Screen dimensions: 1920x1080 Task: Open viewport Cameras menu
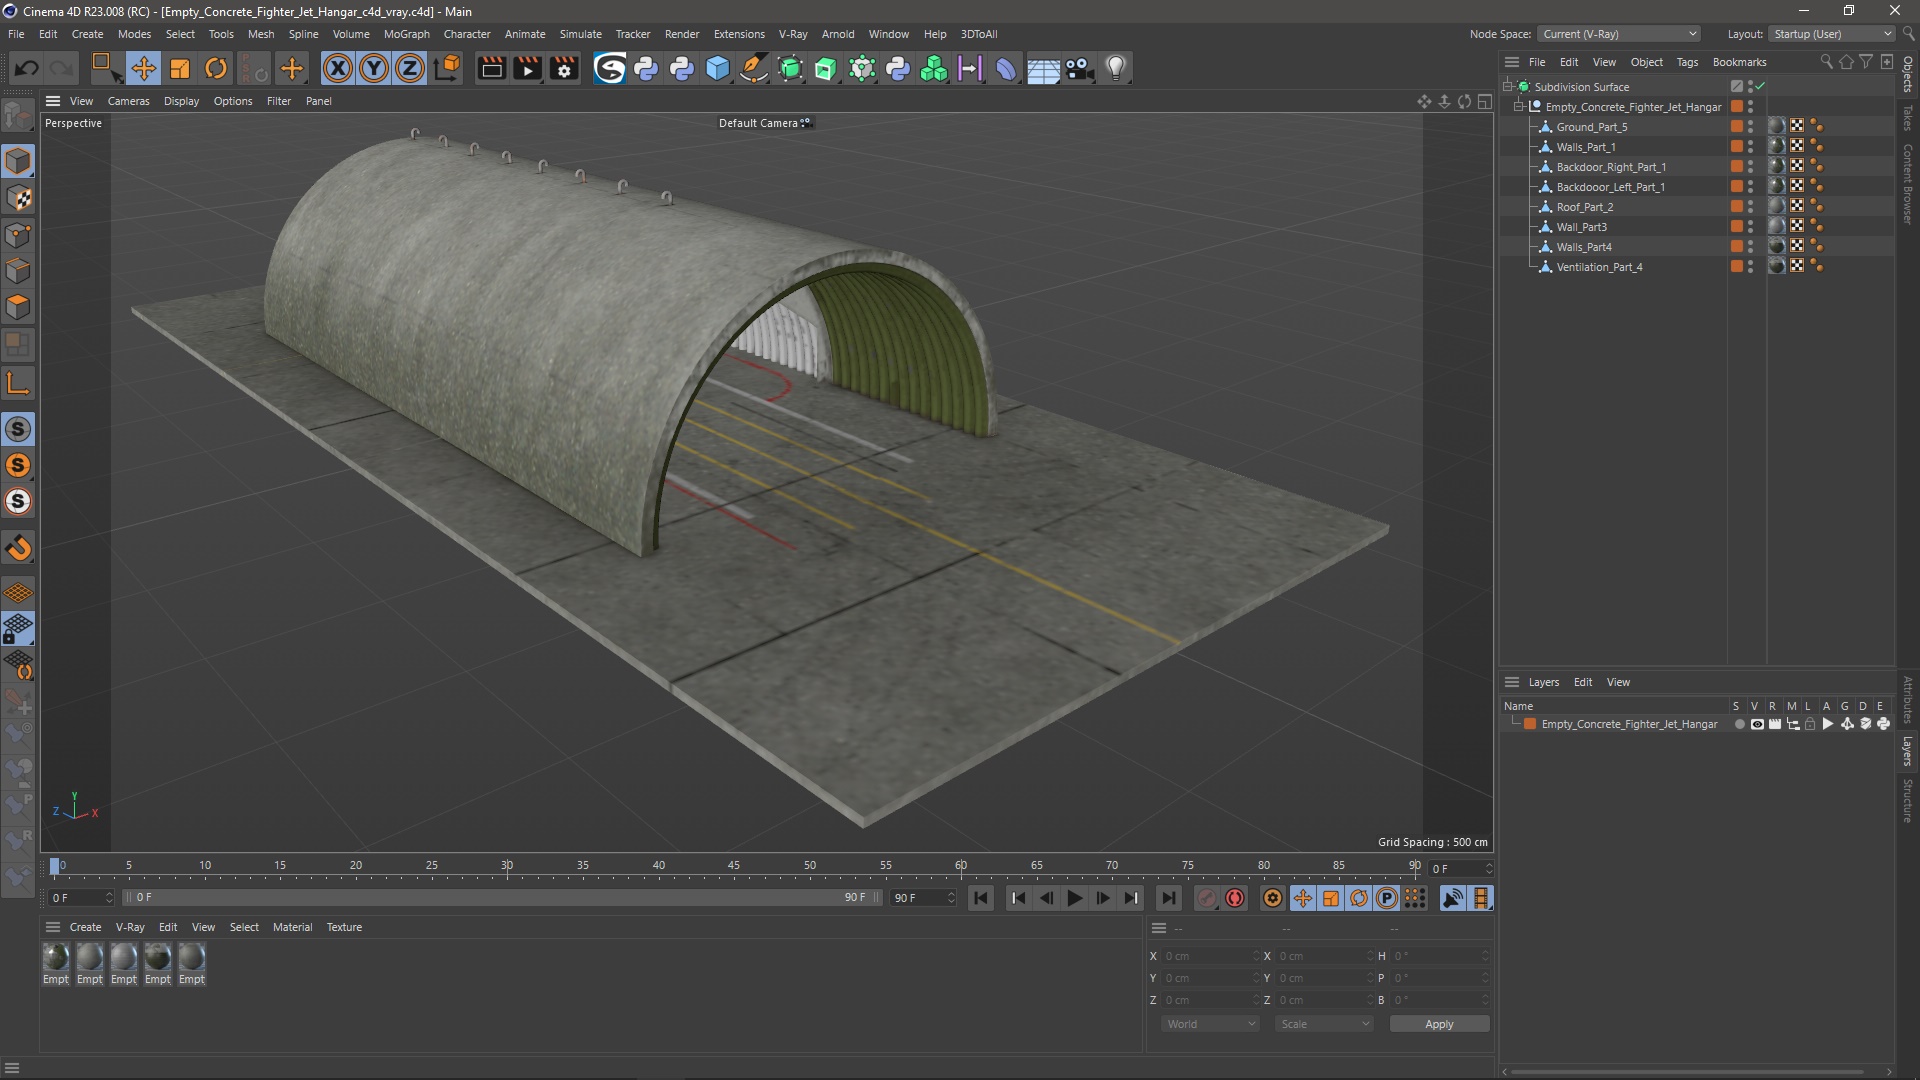(x=128, y=101)
